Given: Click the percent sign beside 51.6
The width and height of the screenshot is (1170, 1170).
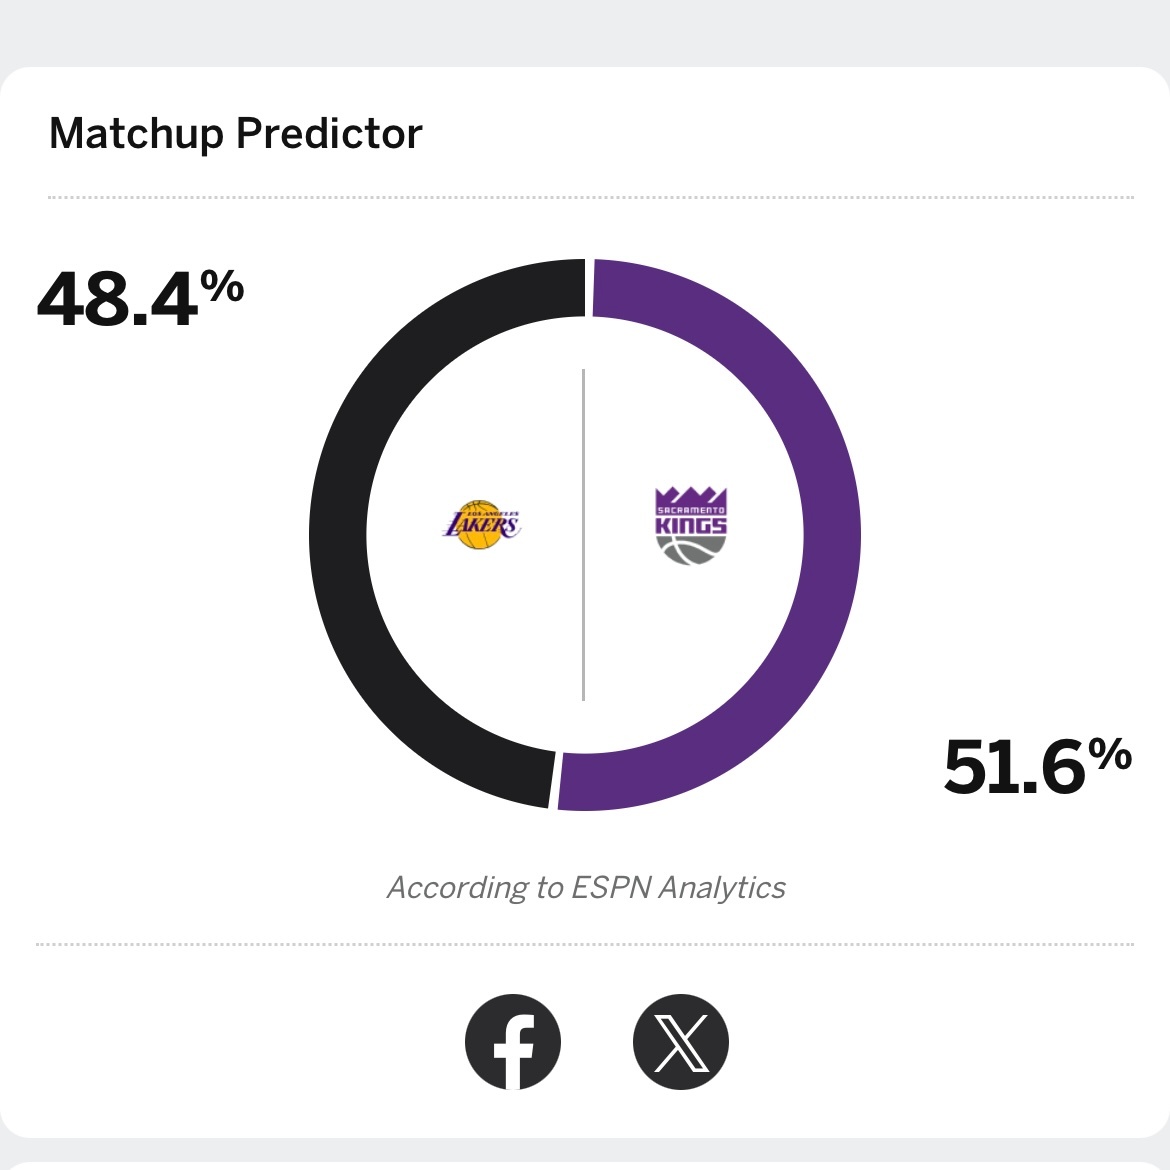Looking at the screenshot, I should tap(1110, 755).
